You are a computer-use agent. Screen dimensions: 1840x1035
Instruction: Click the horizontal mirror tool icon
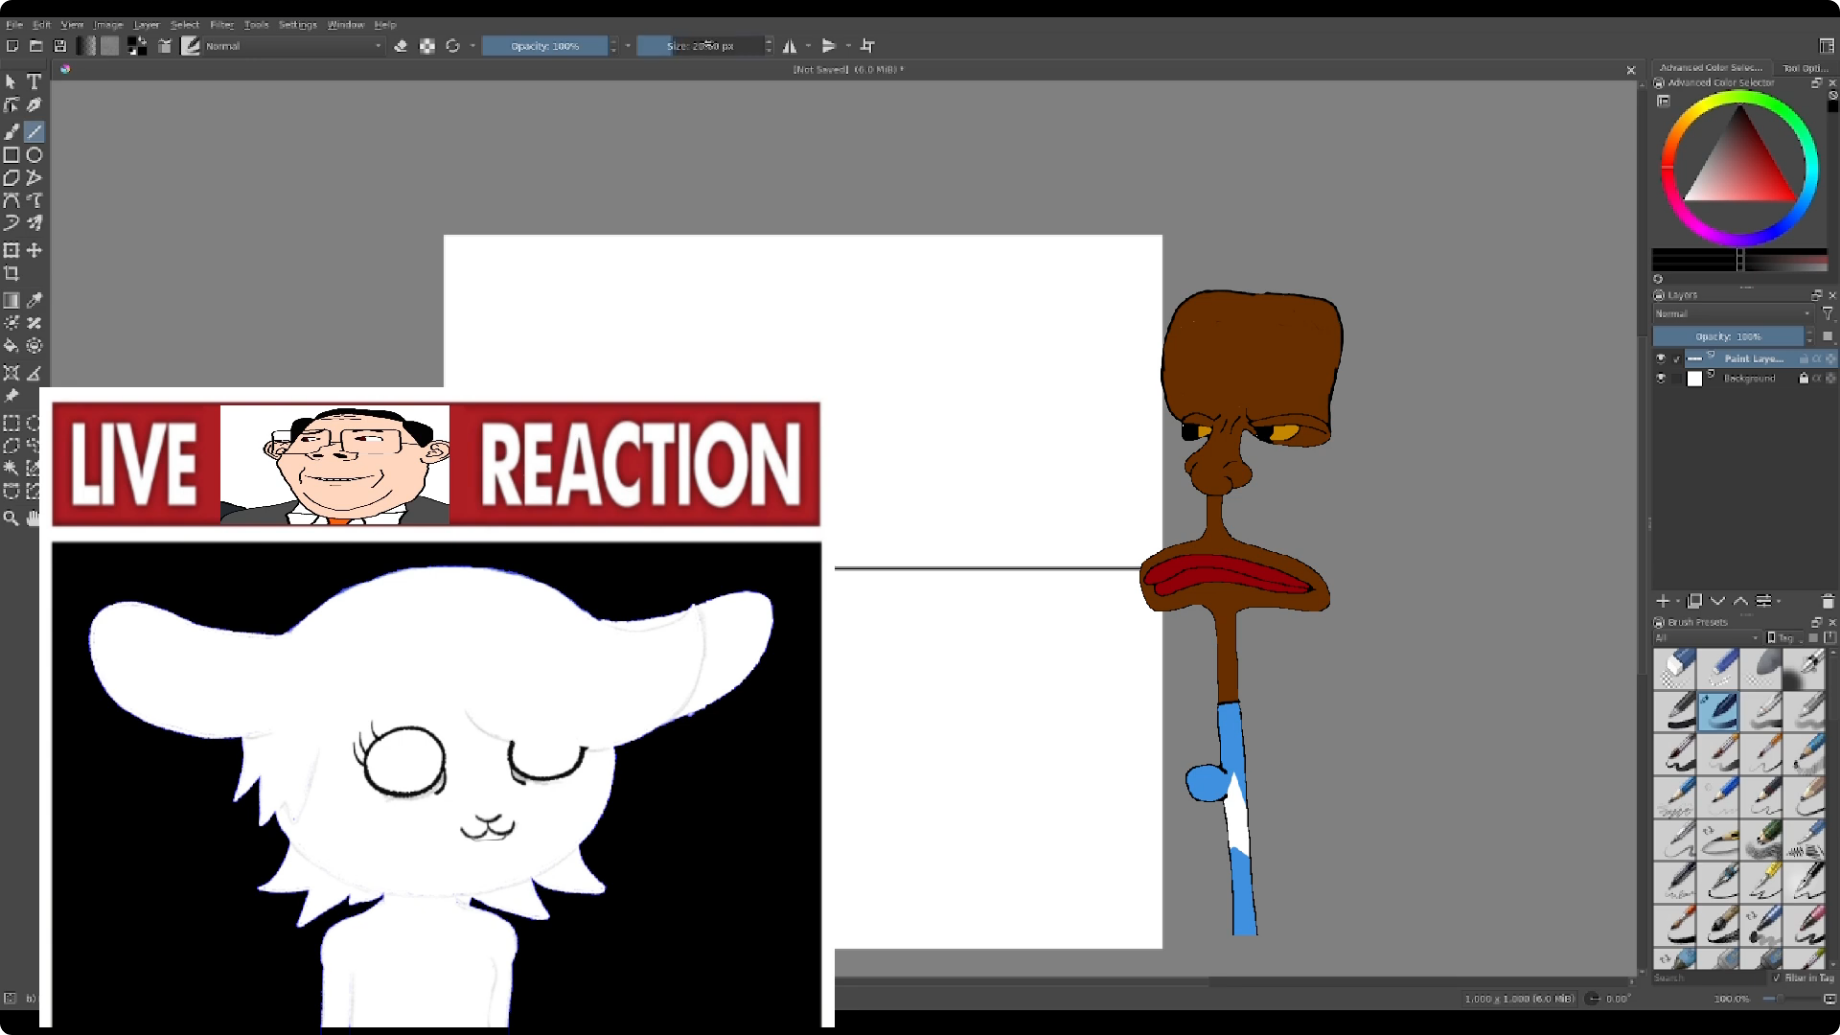pos(790,46)
